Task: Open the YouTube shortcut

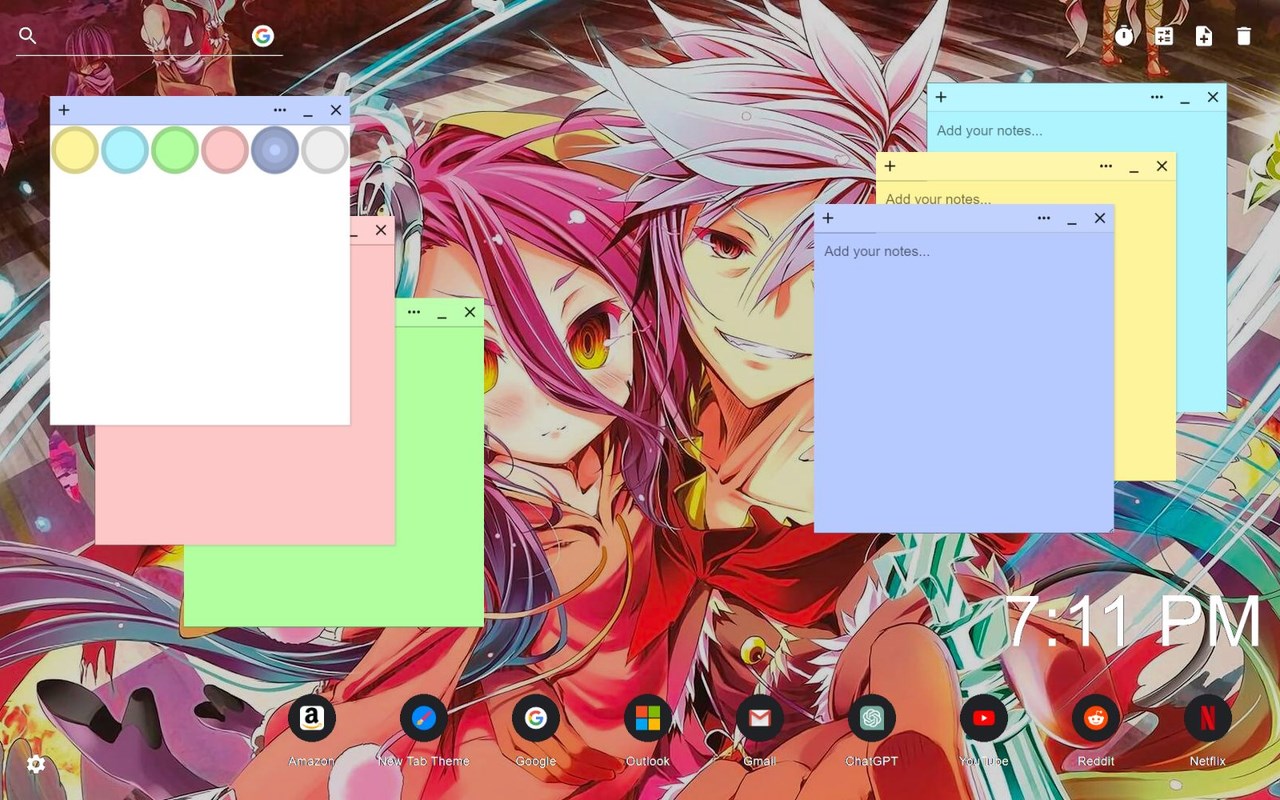Action: coord(984,718)
